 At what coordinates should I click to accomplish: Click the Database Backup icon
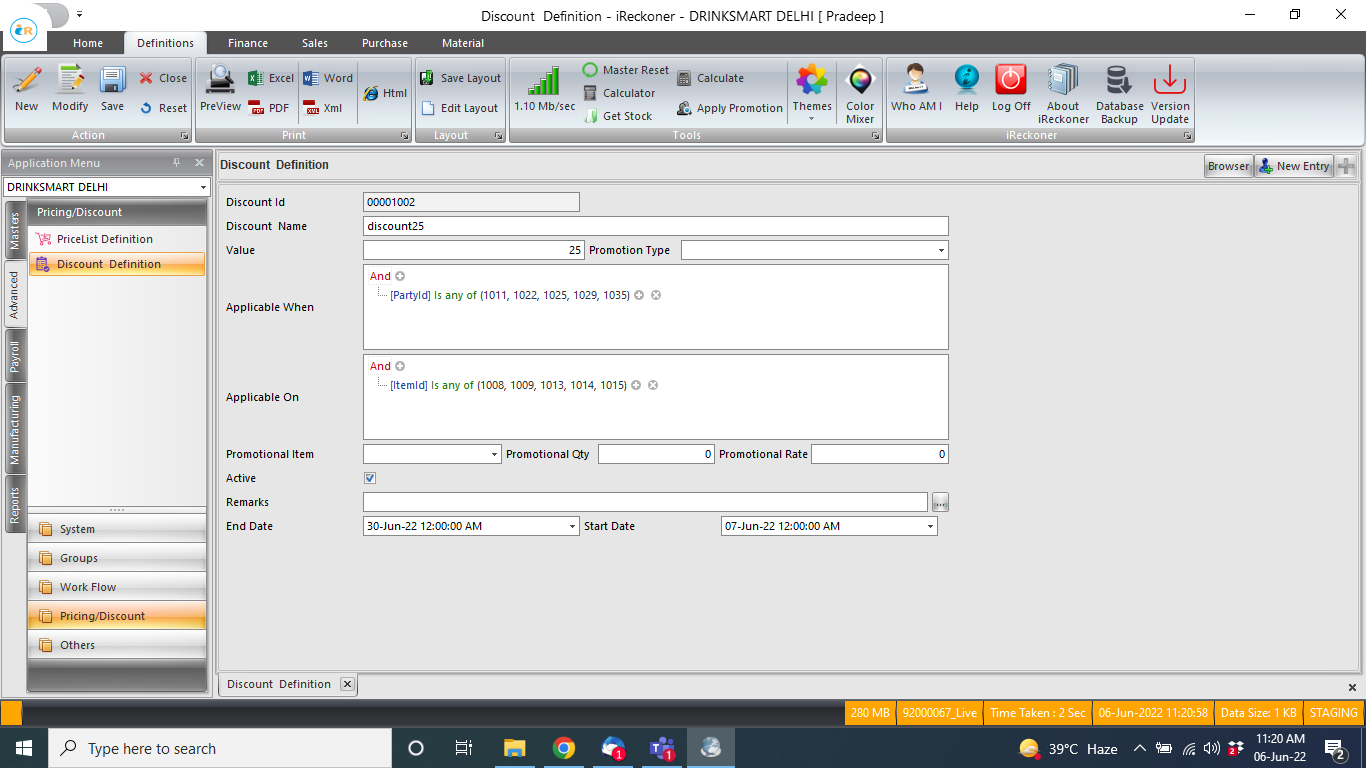[x=1119, y=90]
